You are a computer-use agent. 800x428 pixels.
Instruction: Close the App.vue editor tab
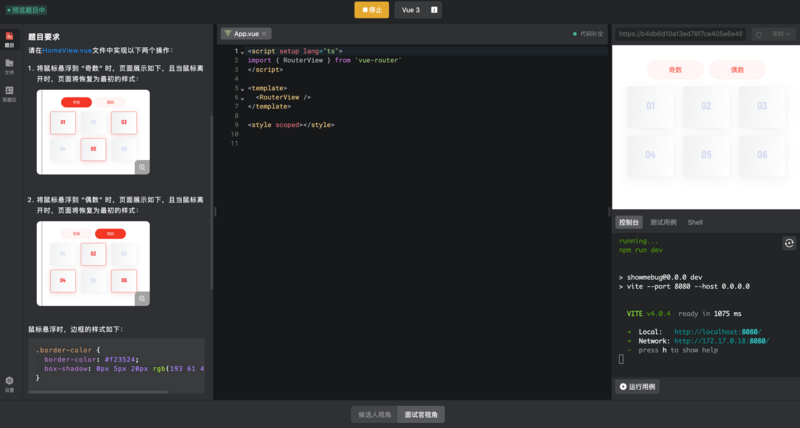(x=264, y=33)
